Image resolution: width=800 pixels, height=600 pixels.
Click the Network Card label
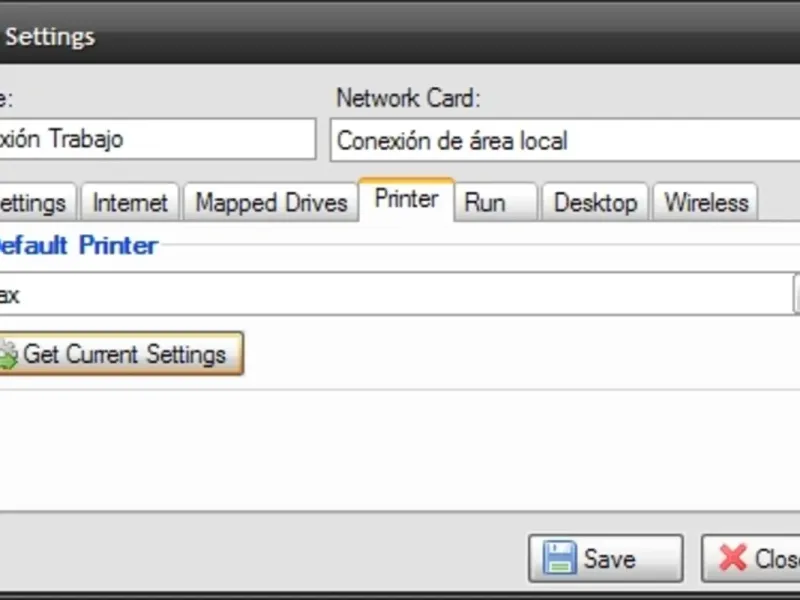tap(408, 97)
